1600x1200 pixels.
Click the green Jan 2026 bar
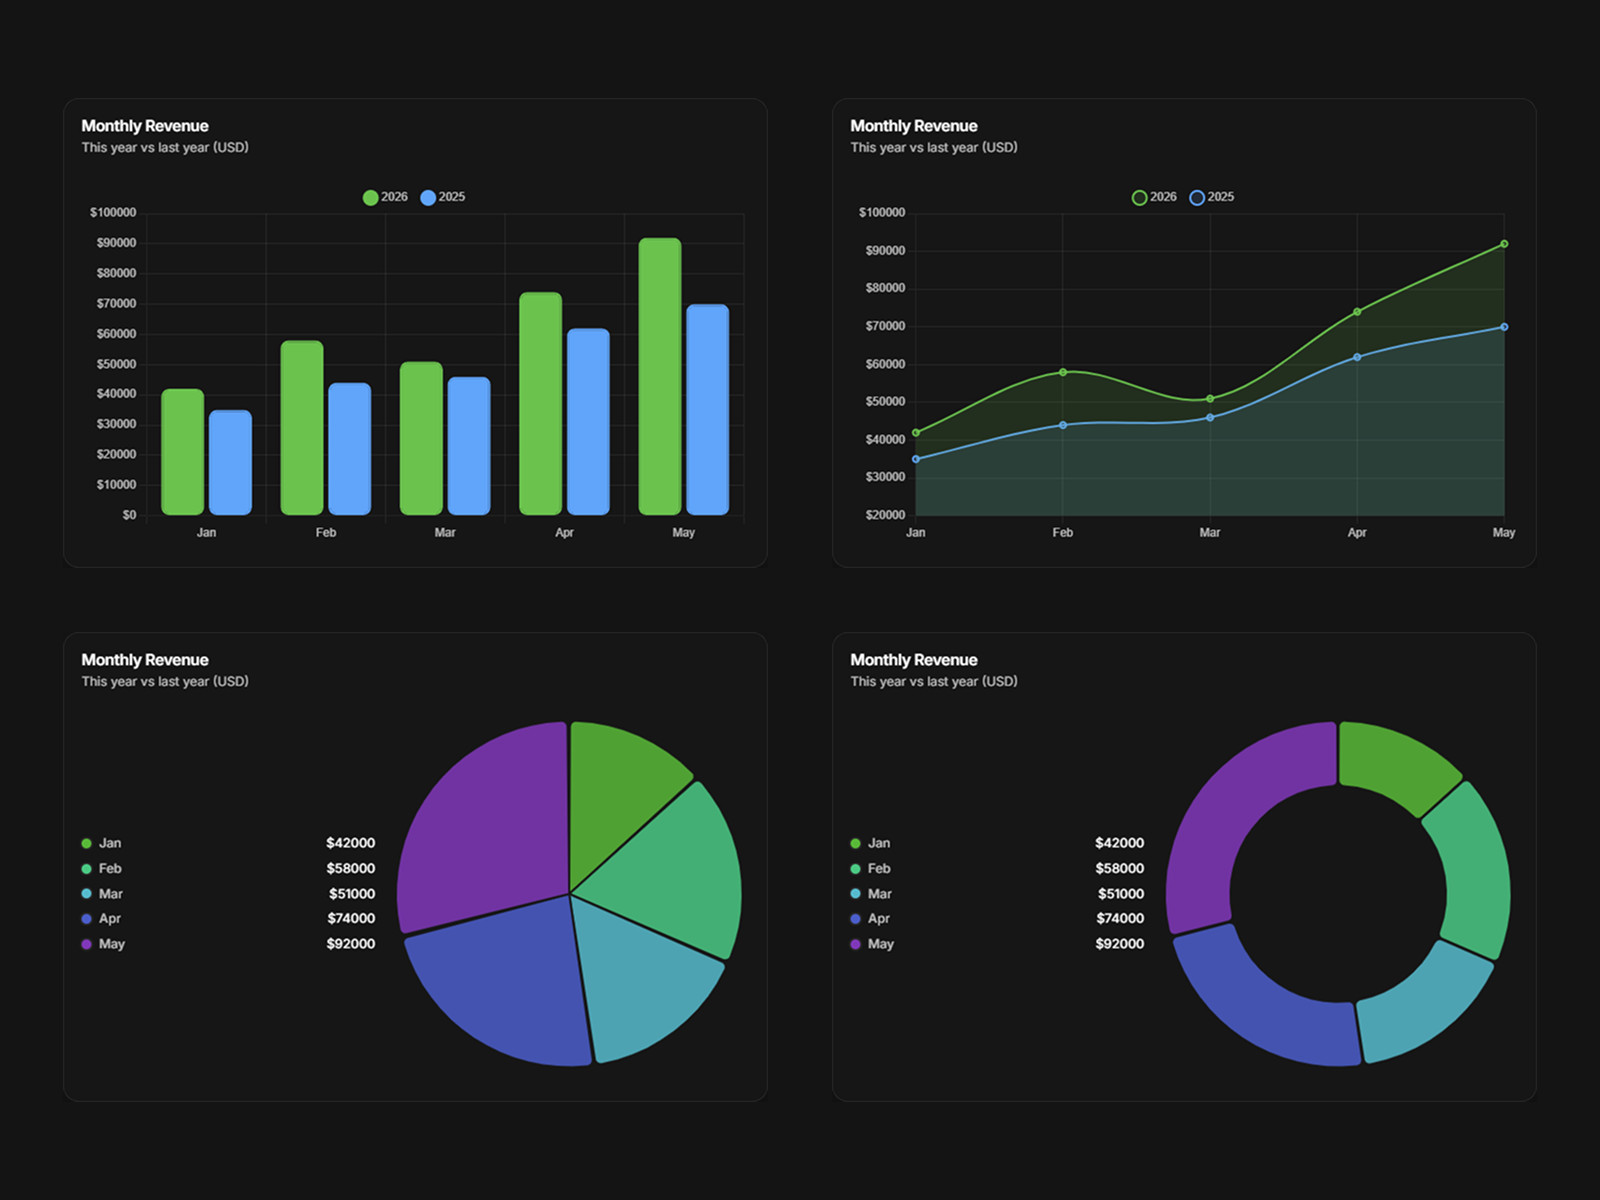tap(183, 452)
